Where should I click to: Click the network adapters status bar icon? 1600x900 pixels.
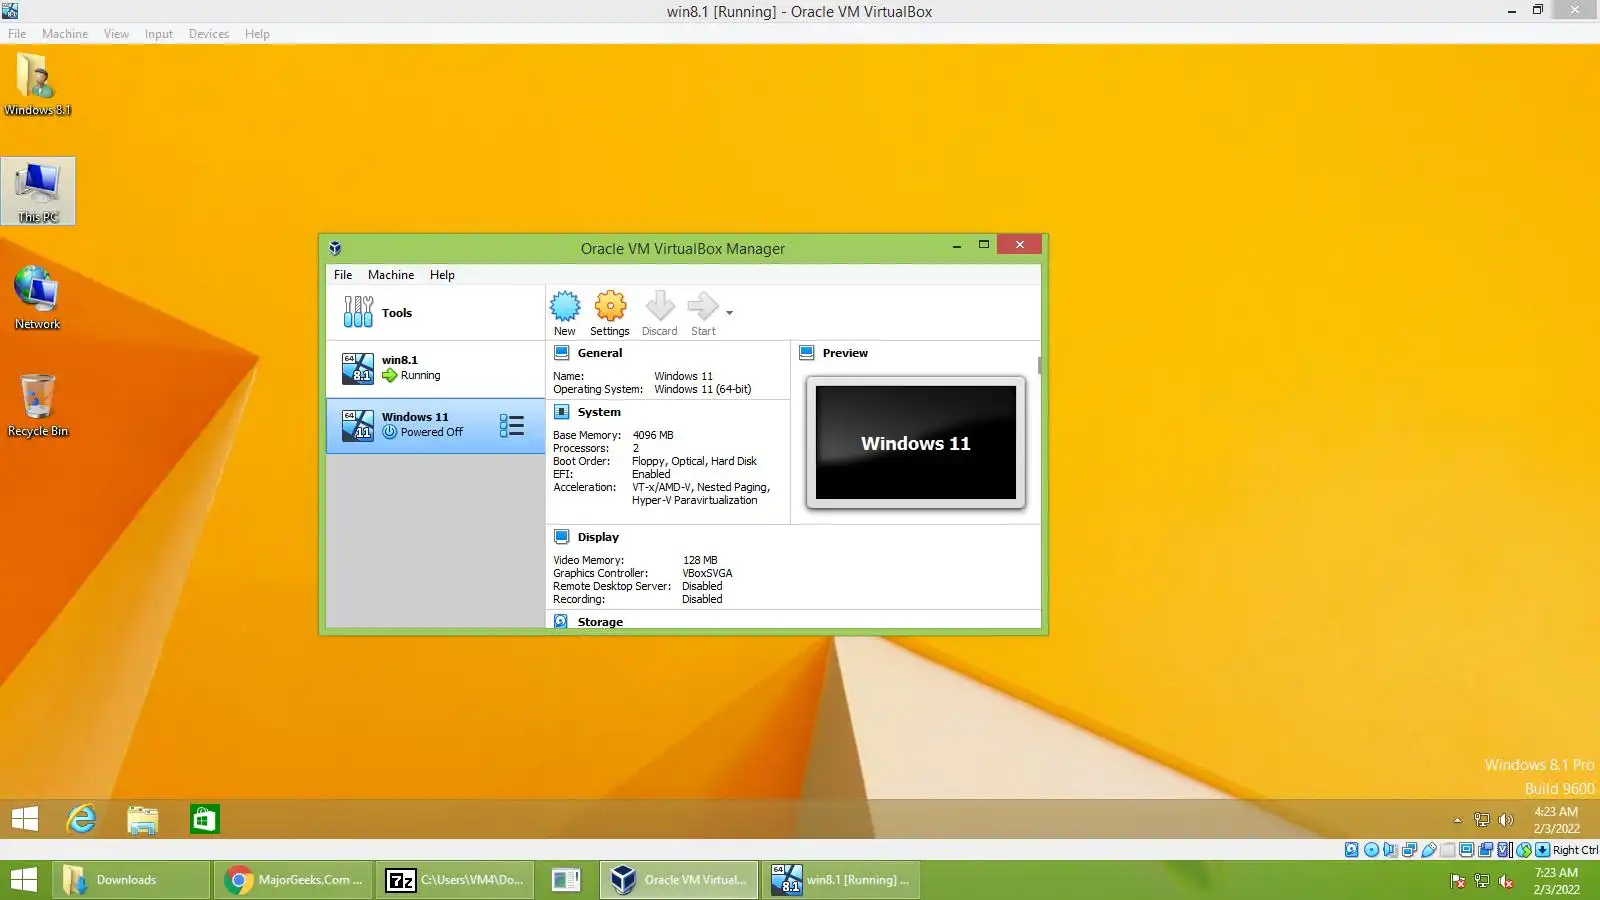1409,850
